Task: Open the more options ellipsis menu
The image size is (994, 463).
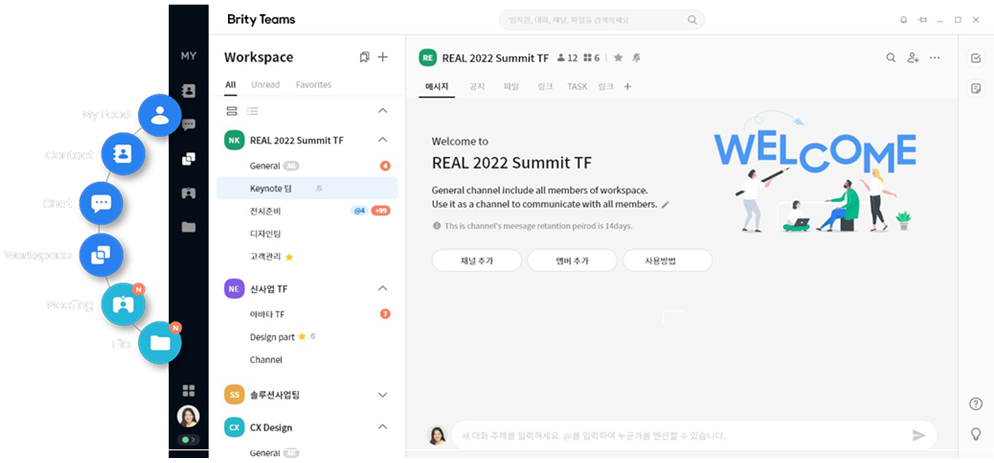Action: 934,58
